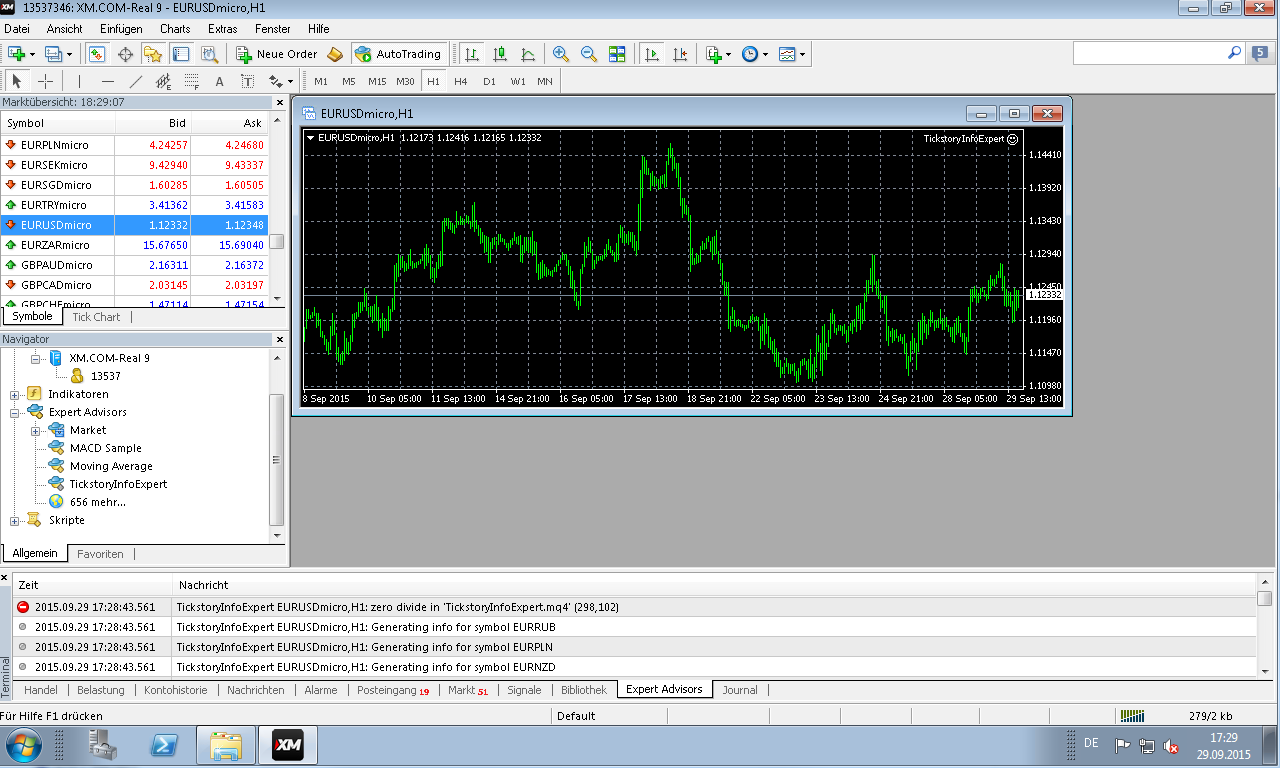Switch chart to candlestick type
Screen dimensions: 1280x768
point(499,54)
